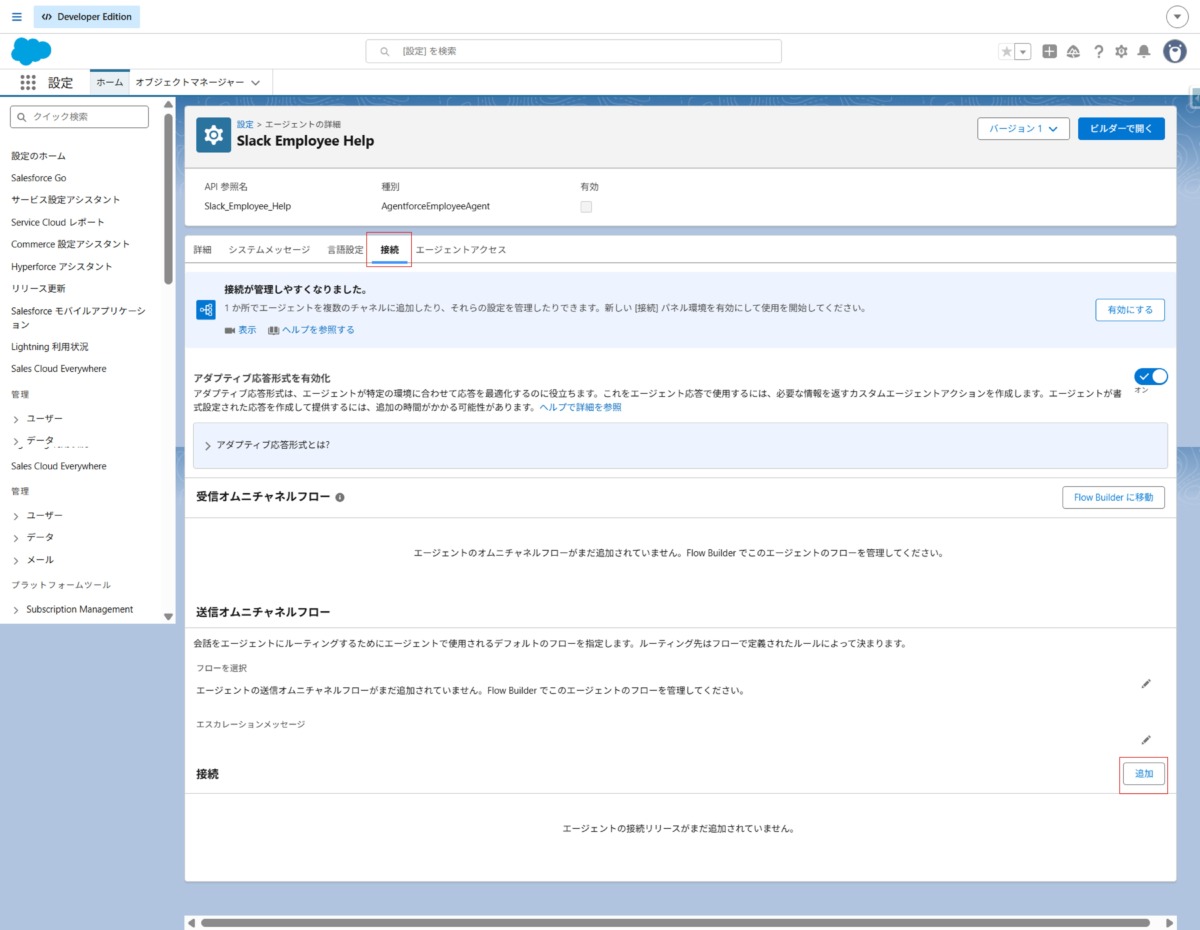Select the ホーム tab
The width and height of the screenshot is (1200, 930).
coord(110,83)
